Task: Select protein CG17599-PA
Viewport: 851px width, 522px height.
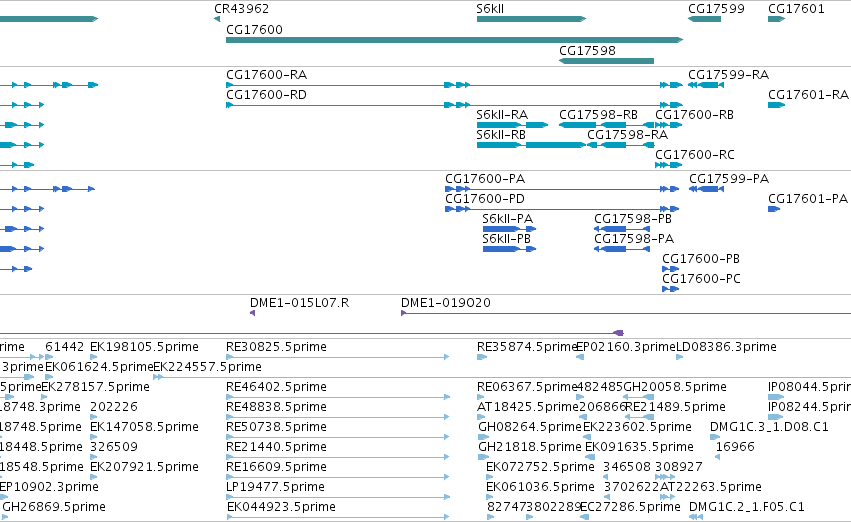Action: pos(706,189)
